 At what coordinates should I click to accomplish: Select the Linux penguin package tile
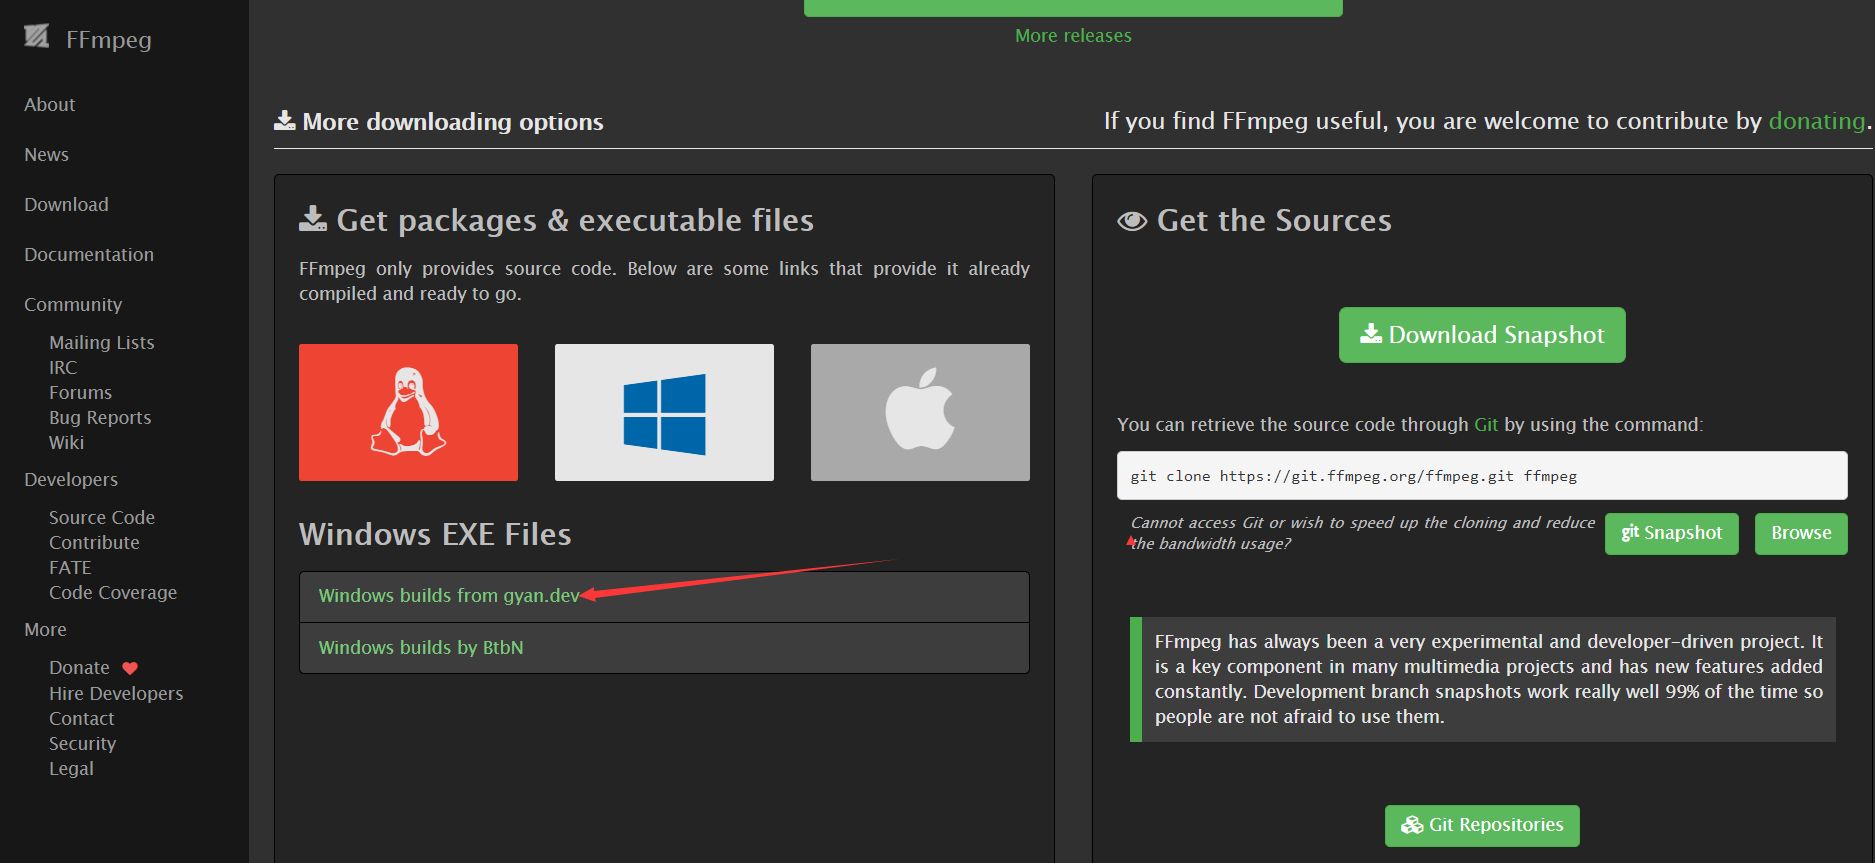(x=408, y=412)
